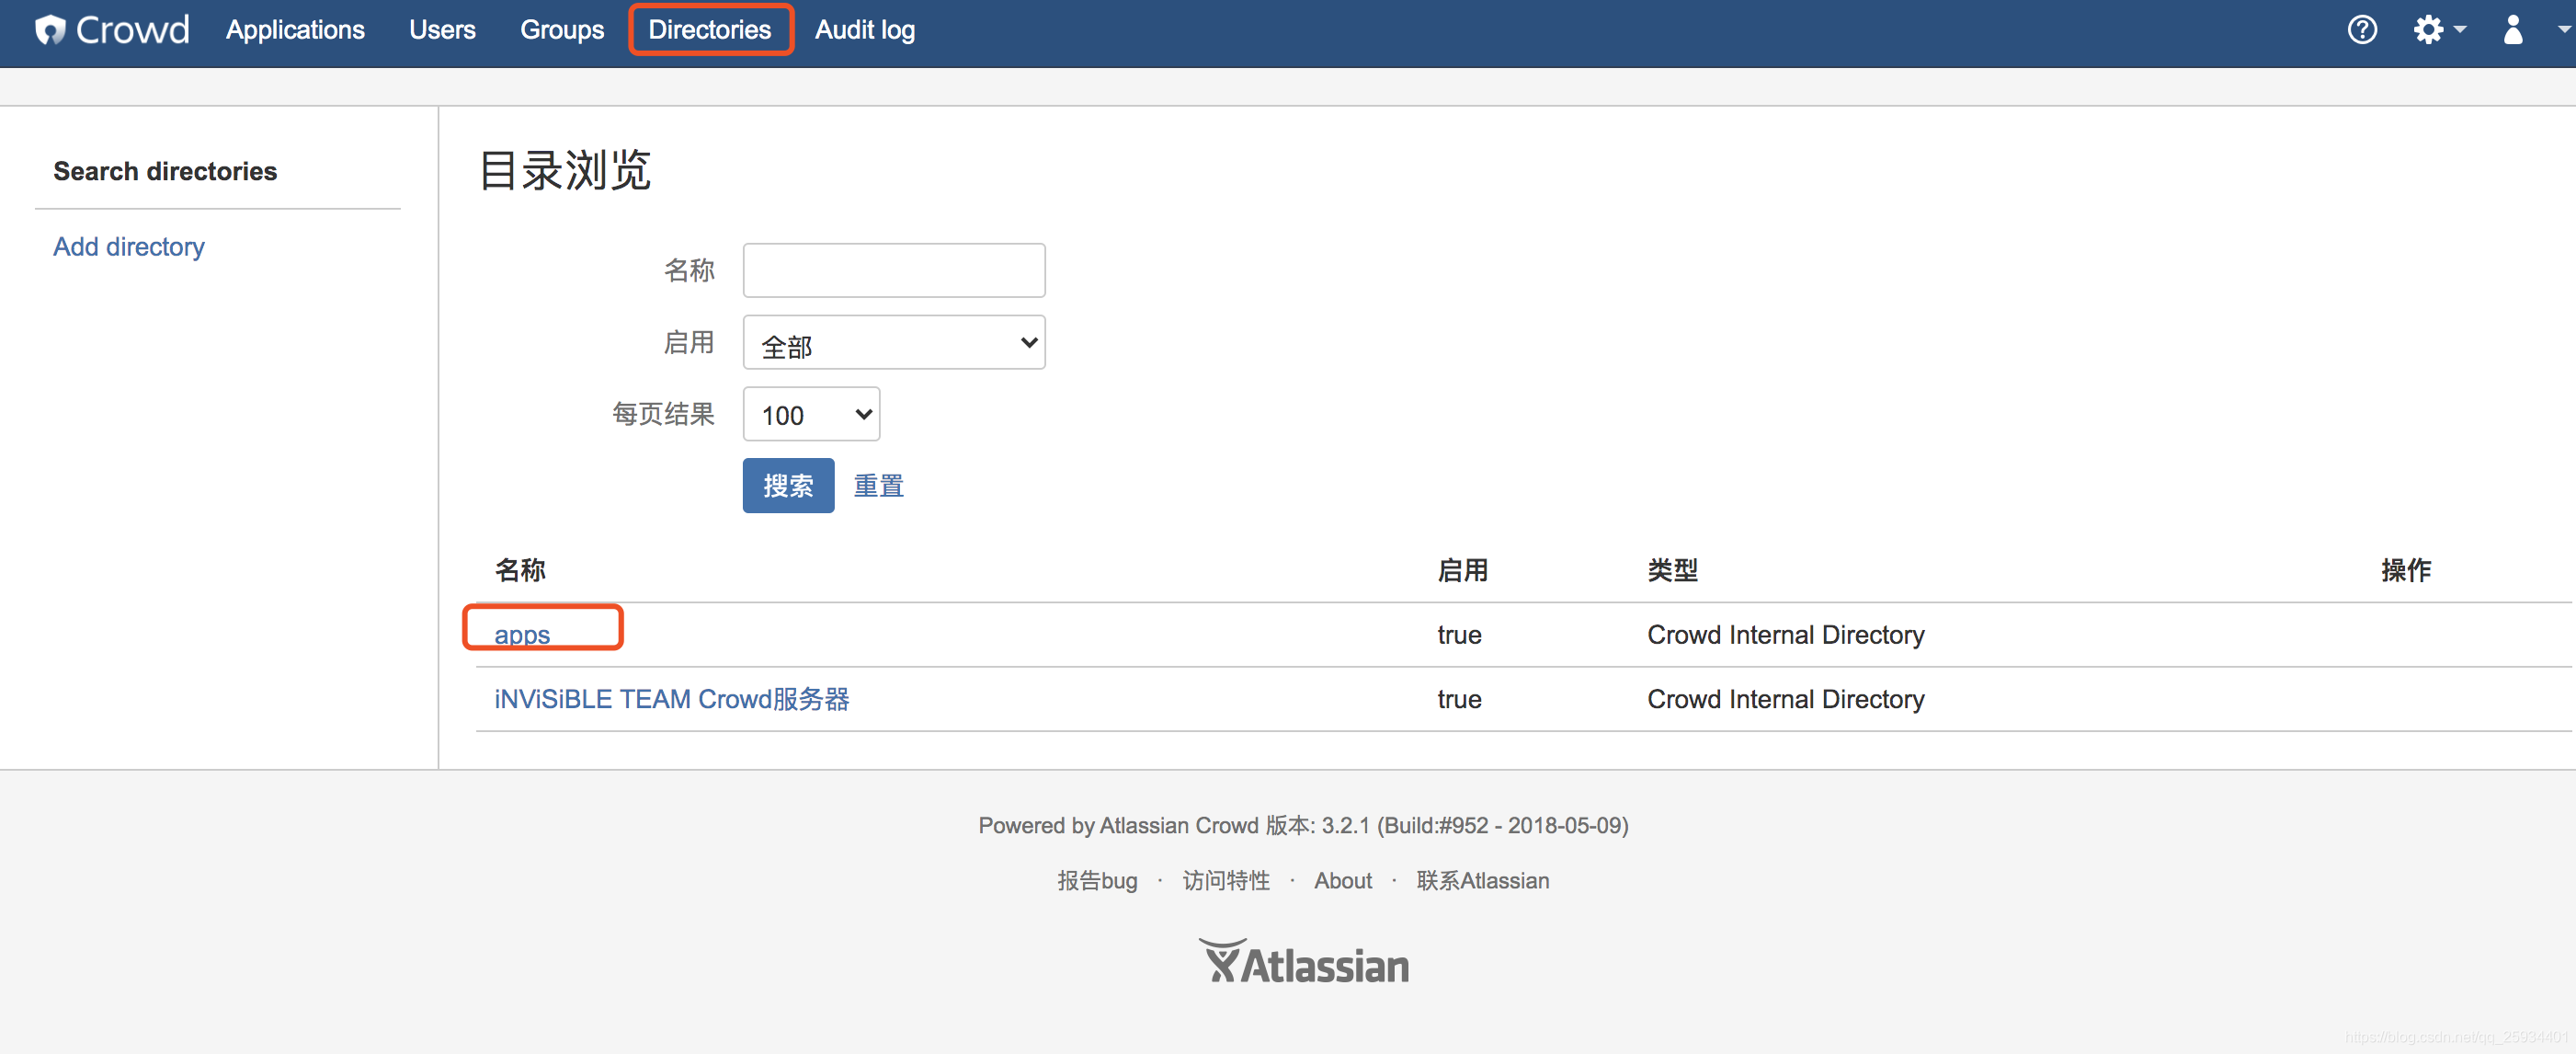Click the 类型 column header

[x=1673, y=570]
